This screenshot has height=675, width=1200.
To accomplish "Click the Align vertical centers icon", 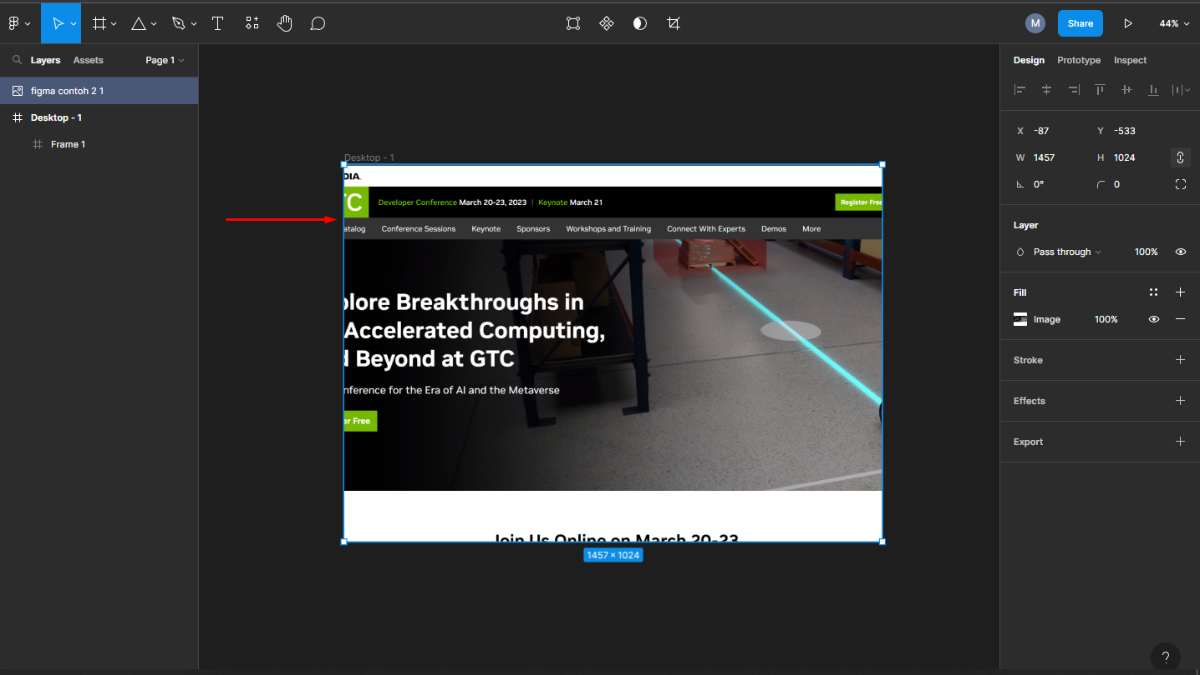I will click(x=1126, y=89).
